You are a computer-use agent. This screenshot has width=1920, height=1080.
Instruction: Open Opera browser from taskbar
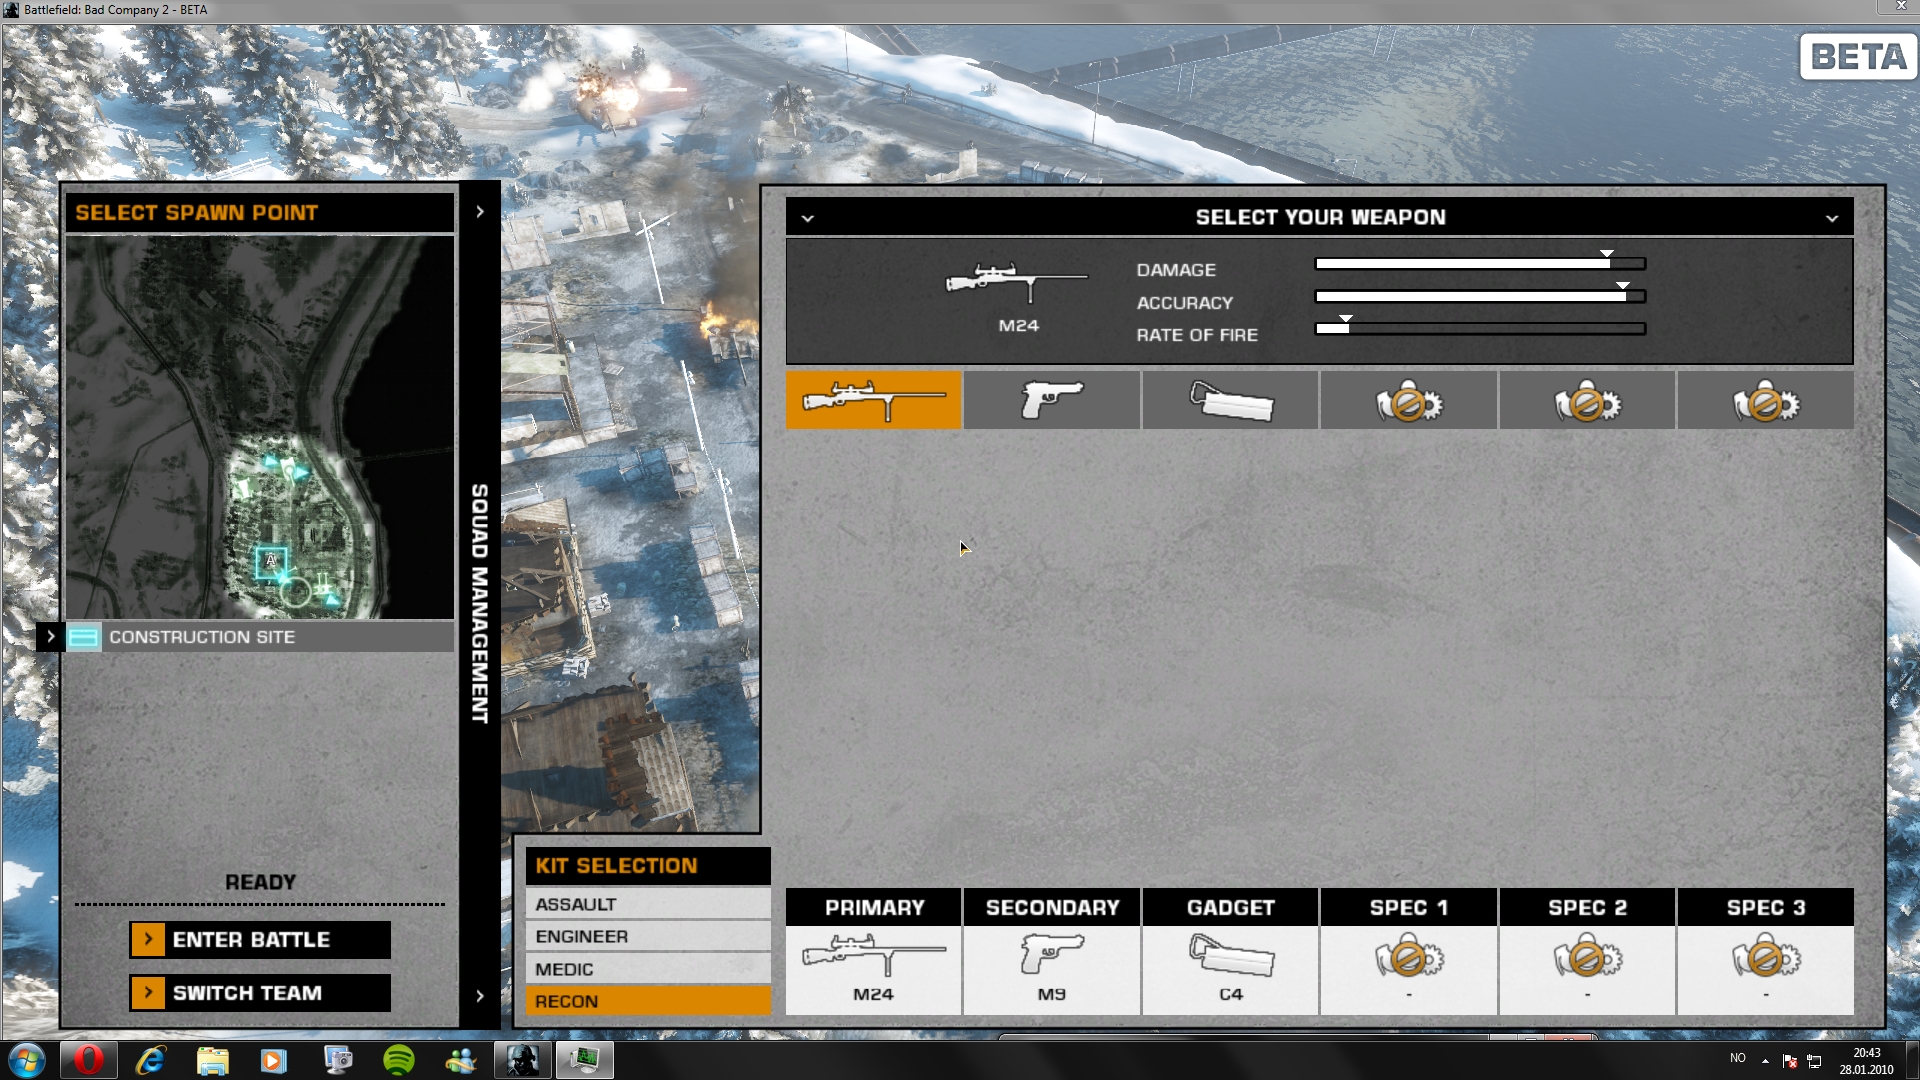(89, 1060)
